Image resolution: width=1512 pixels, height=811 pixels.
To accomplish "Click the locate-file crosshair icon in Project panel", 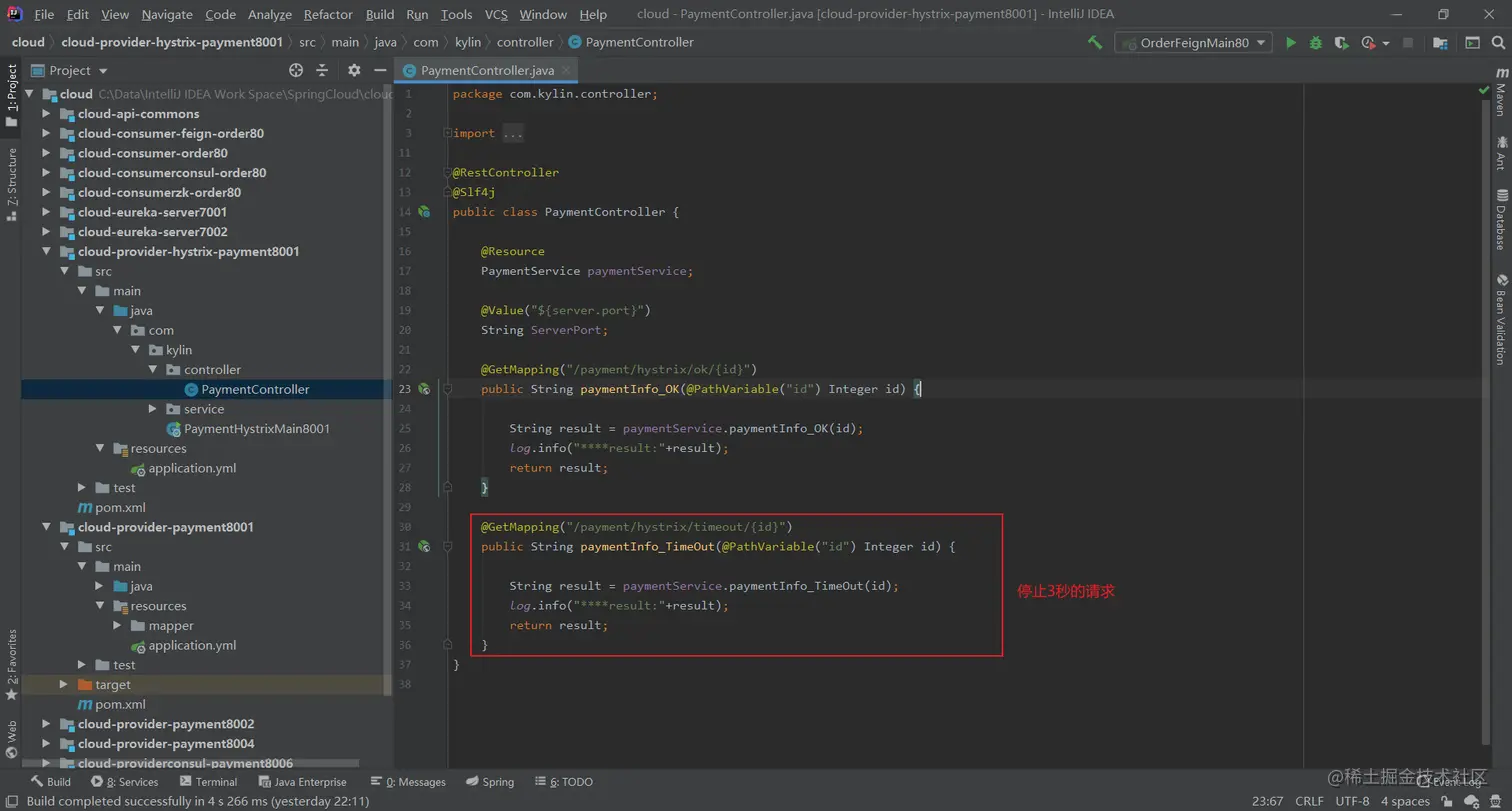I will pyautogui.click(x=296, y=70).
